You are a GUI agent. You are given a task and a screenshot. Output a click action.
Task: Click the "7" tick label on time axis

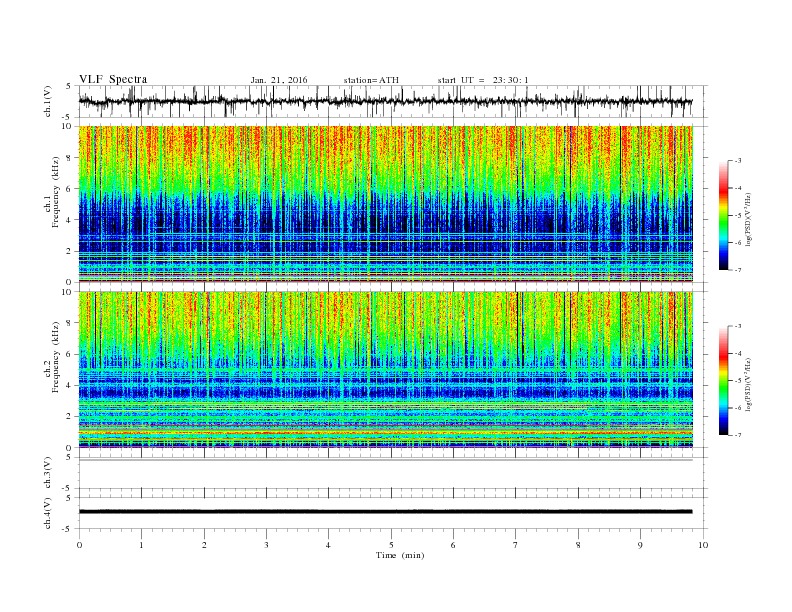pyautogui.click(x=516, y=545)
